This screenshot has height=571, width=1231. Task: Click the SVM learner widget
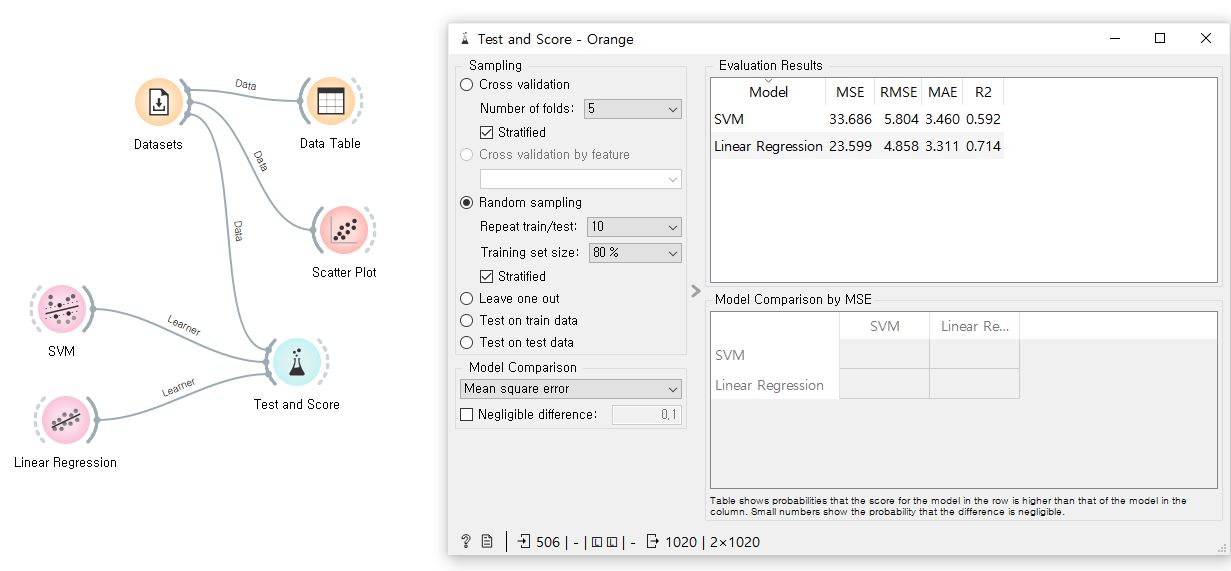(x=61, y=310)
